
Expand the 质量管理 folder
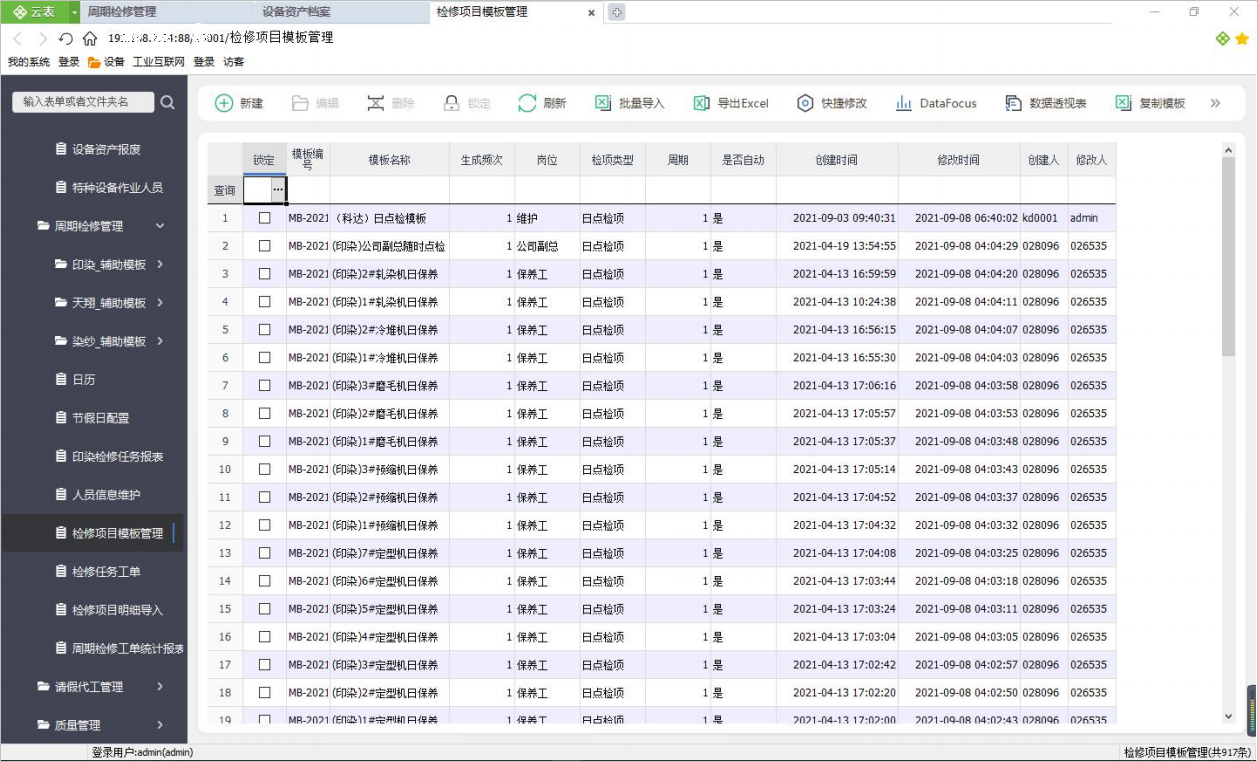[x=160, y=725]
